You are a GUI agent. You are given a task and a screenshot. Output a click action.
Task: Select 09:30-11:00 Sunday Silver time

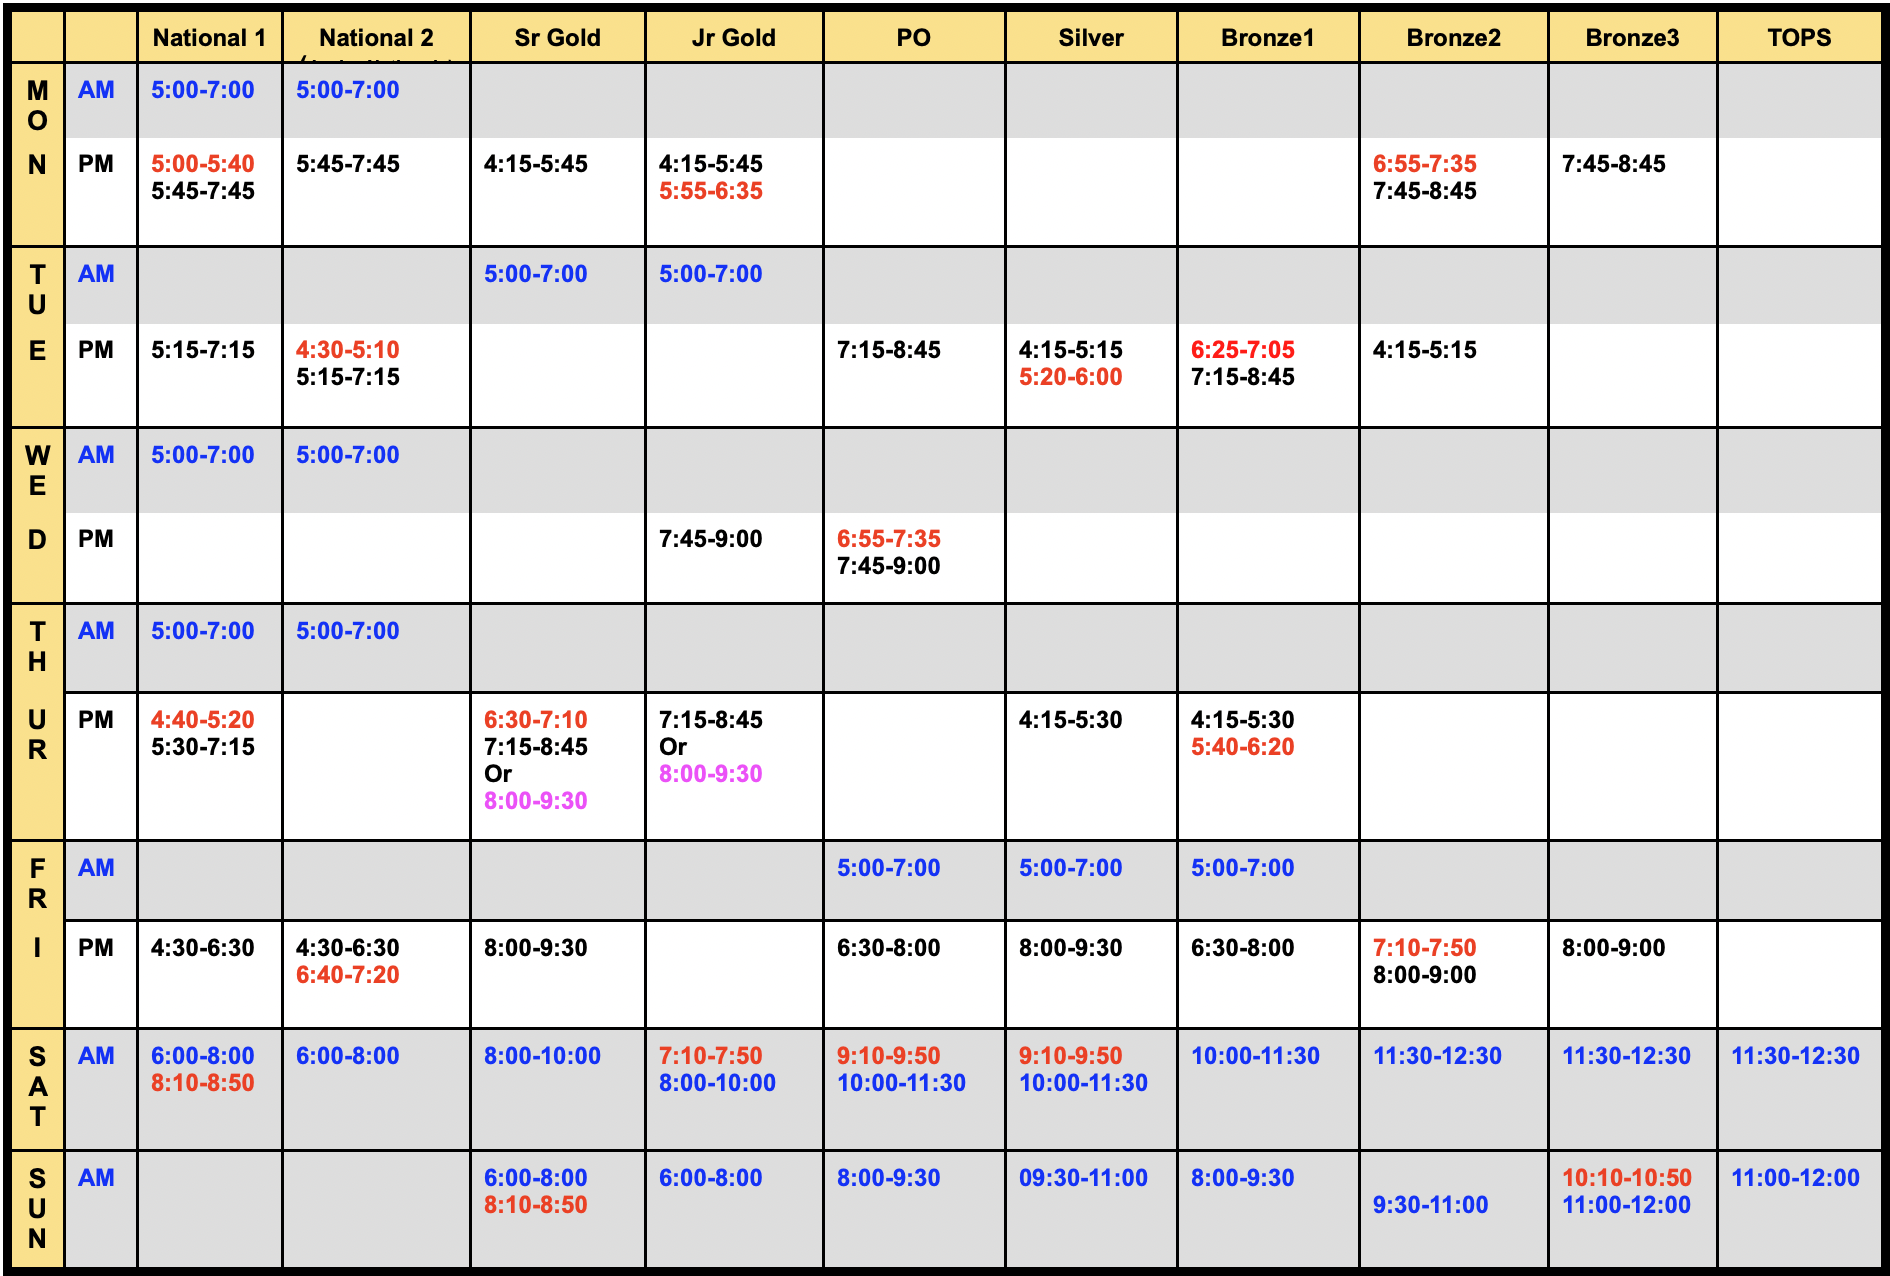pos(1082,1178)
